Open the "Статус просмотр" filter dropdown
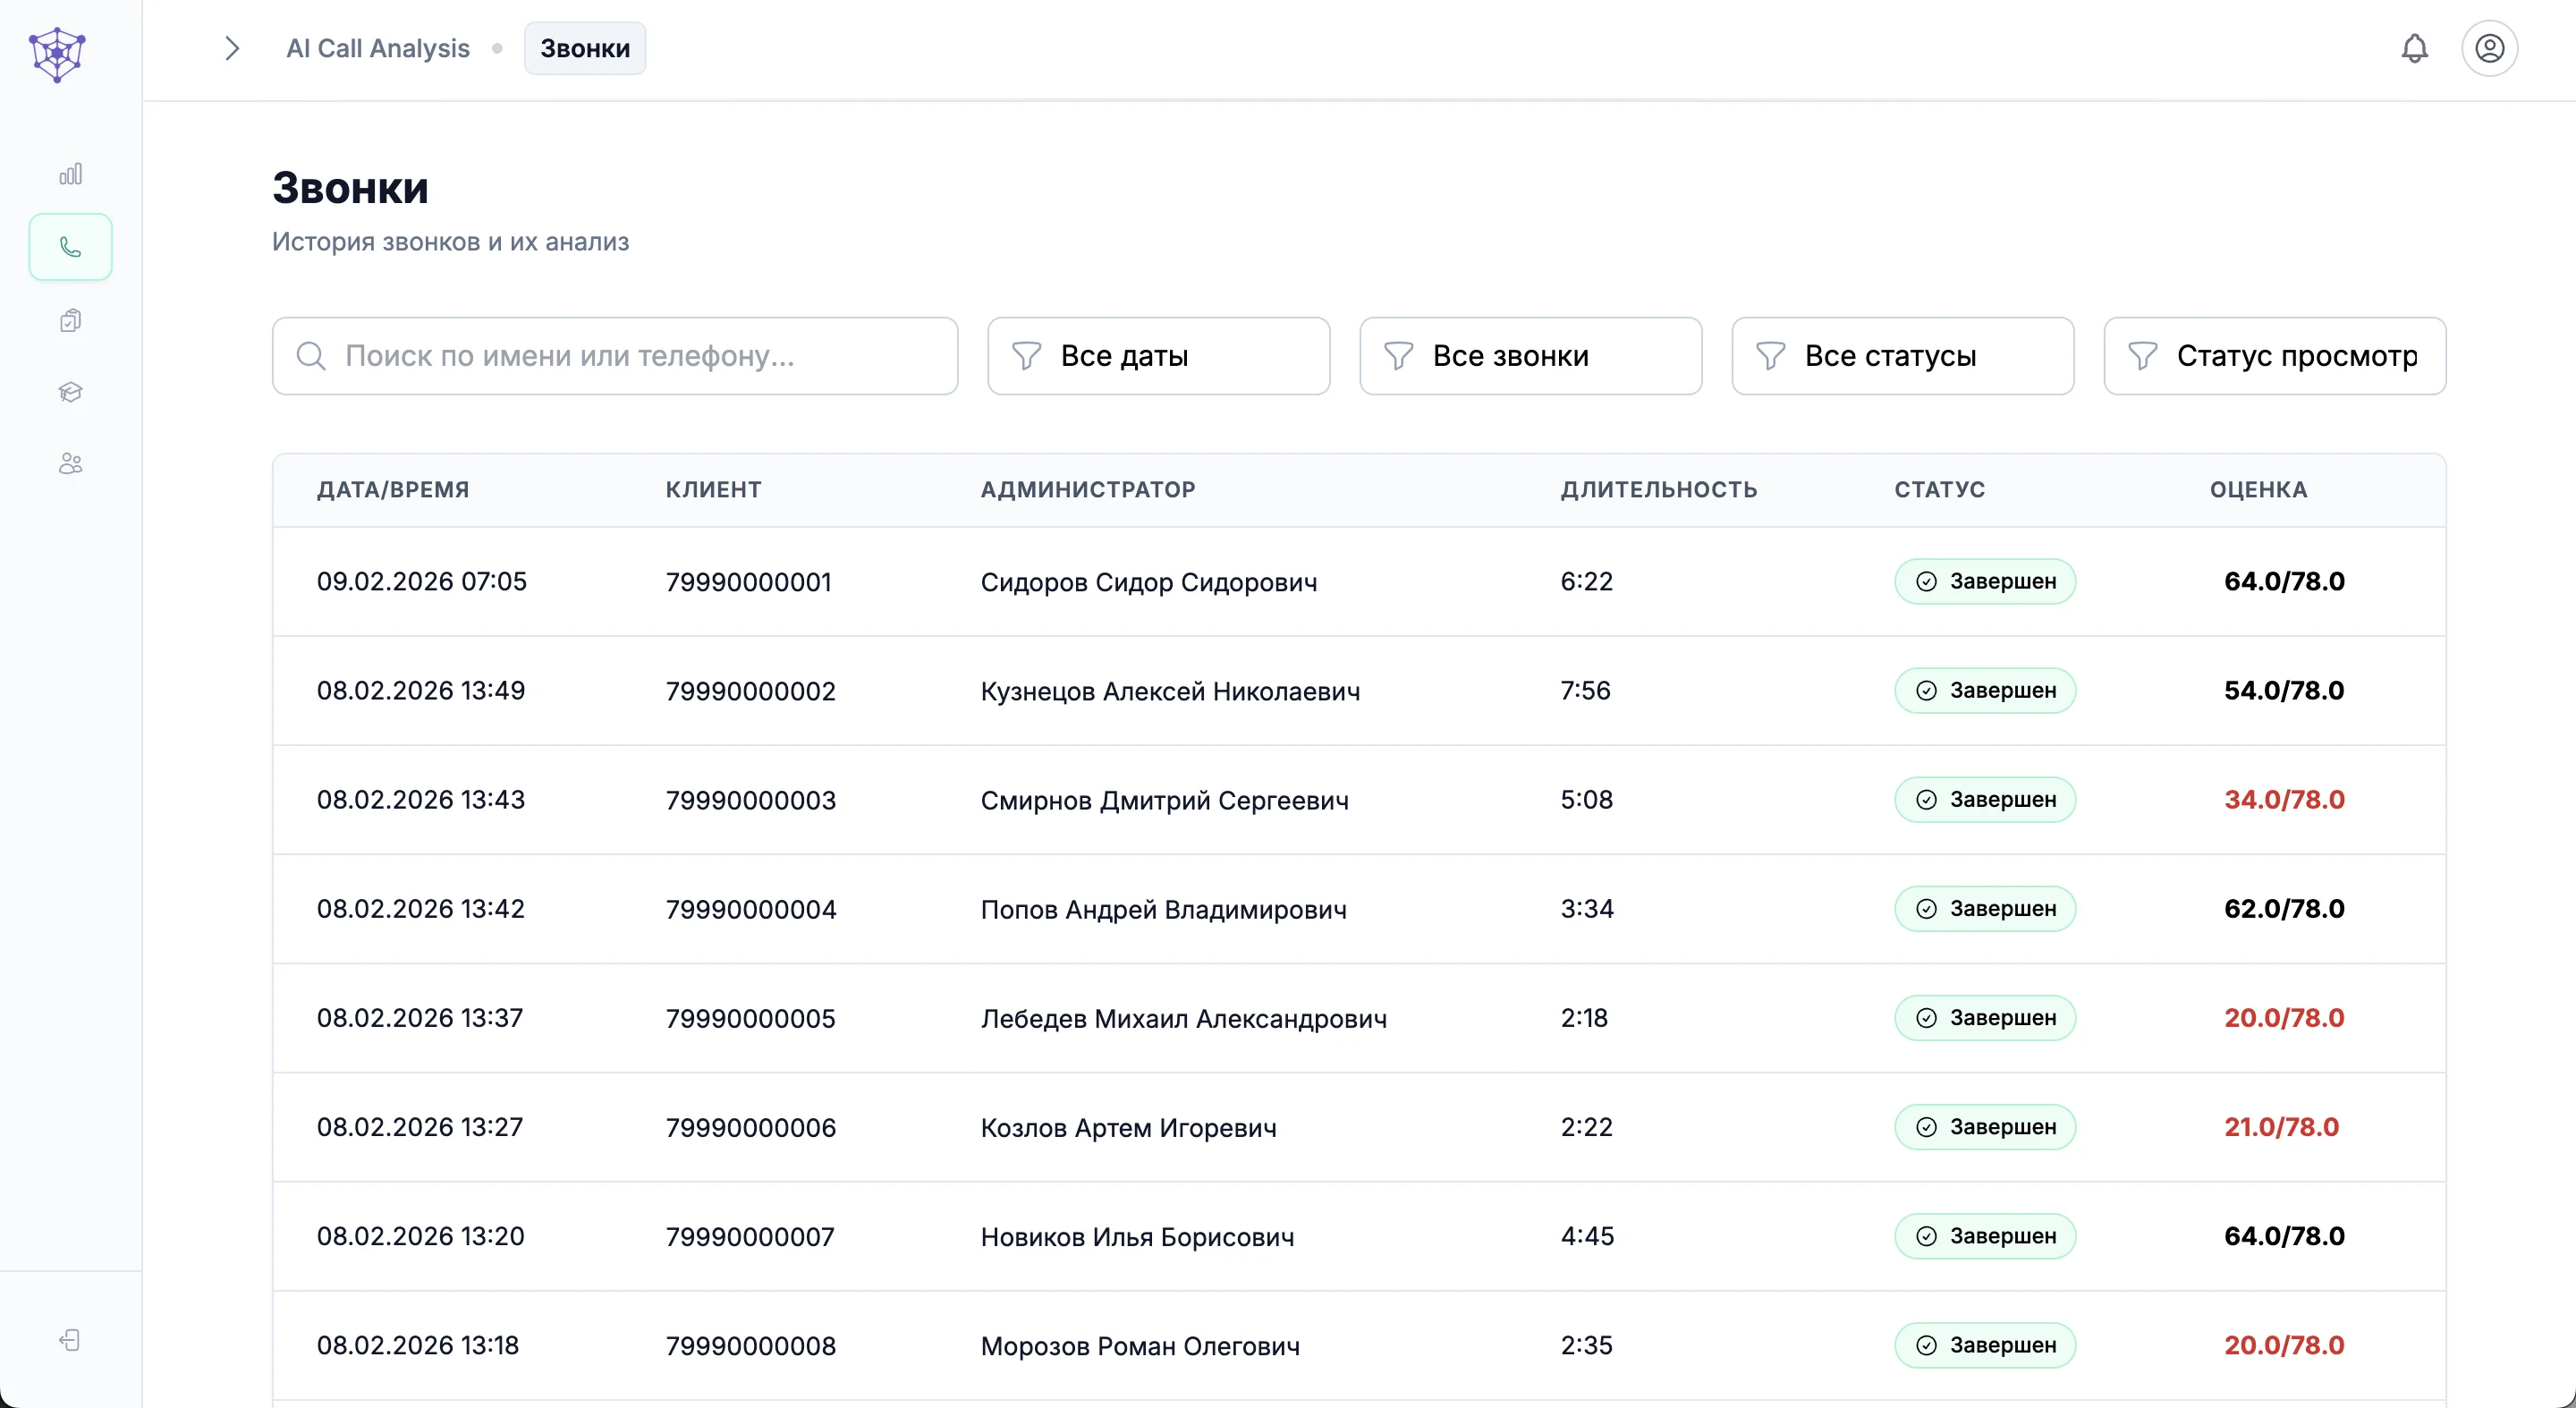 [2274, 356]
